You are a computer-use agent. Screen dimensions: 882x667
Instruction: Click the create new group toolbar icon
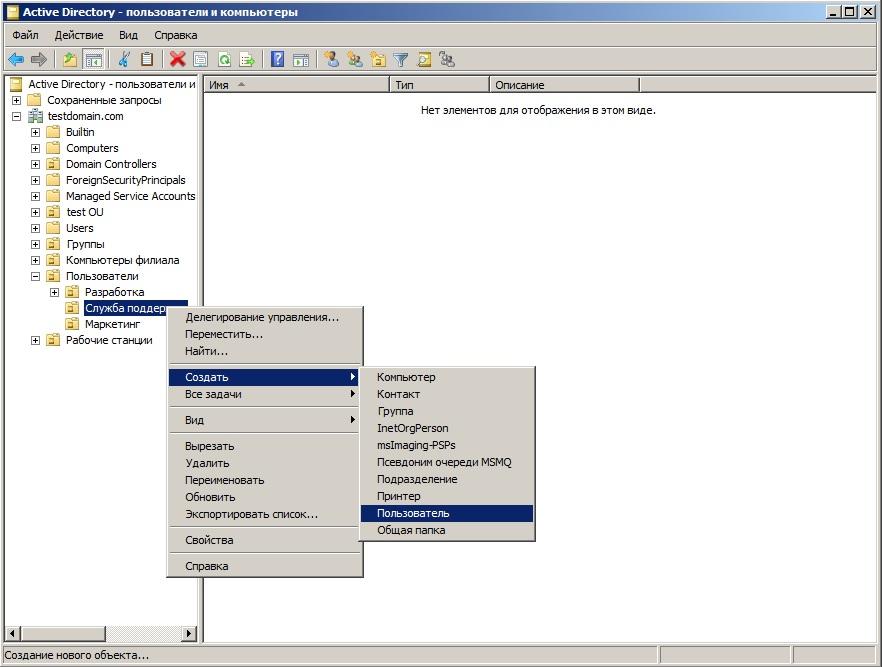click(355, 60)
